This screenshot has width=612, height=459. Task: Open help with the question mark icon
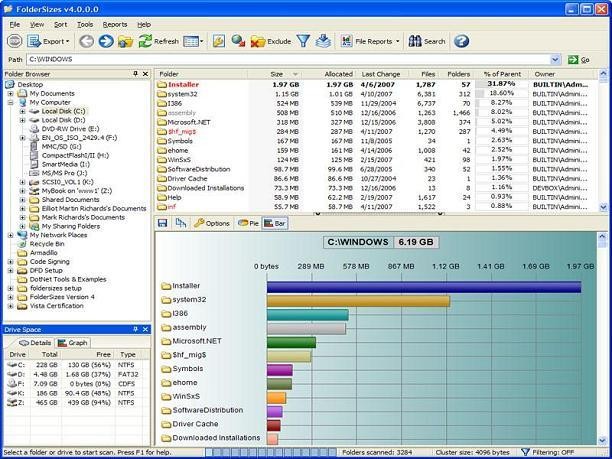click(x=461, y=41)
